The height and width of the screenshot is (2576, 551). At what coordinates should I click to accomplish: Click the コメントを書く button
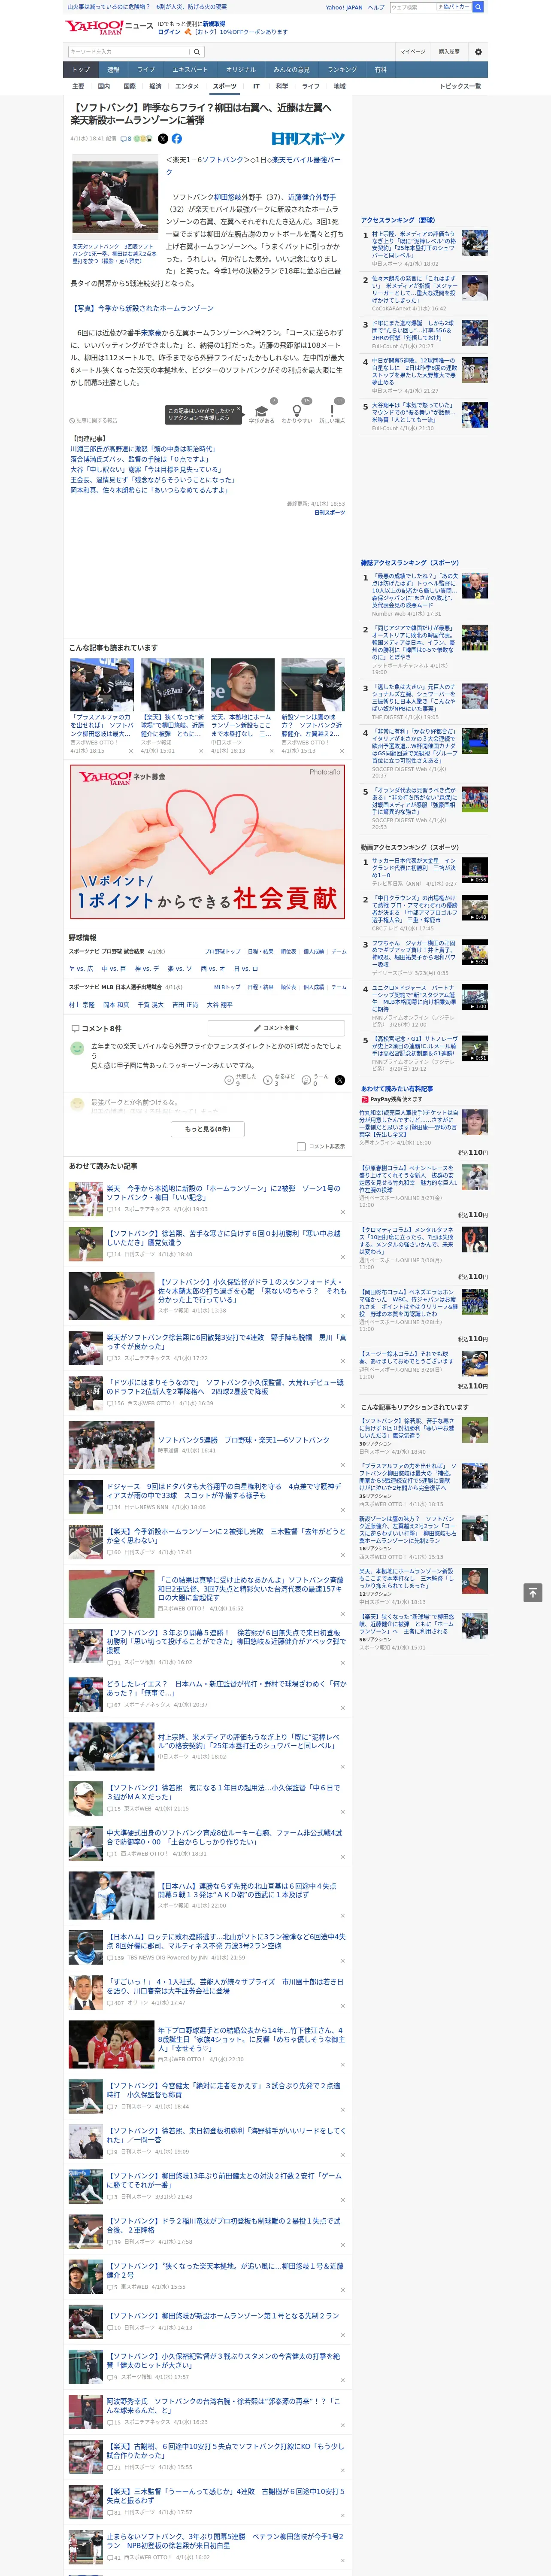(276, 1027)
